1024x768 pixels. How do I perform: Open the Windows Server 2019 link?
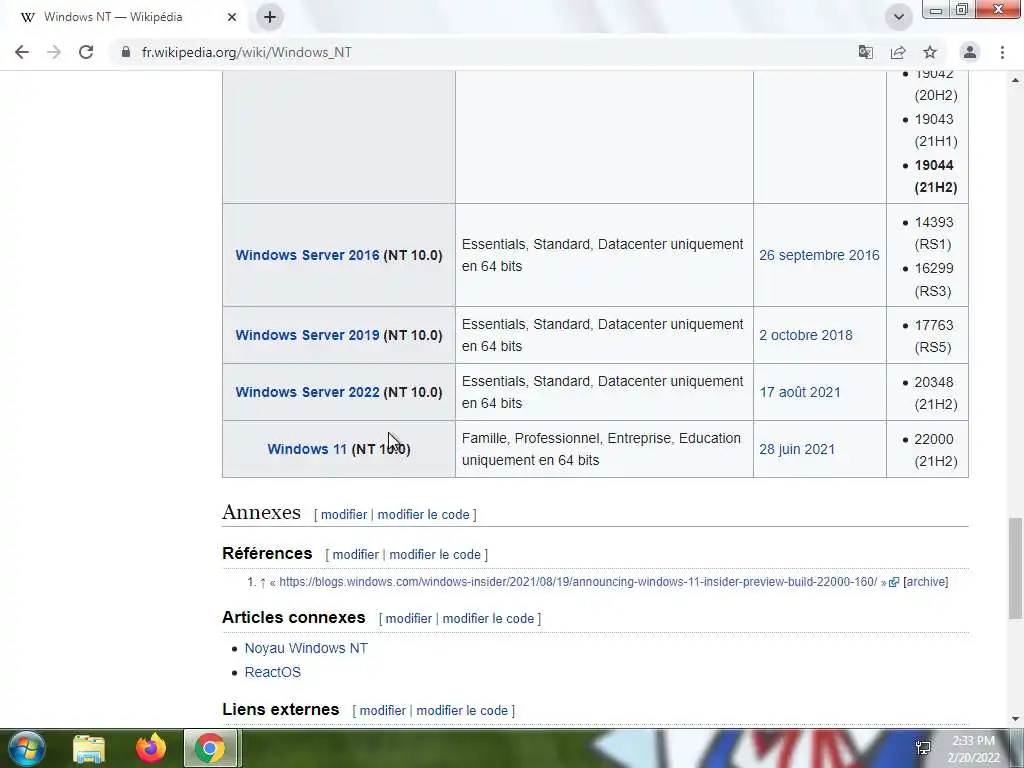[x=307, y=335]
